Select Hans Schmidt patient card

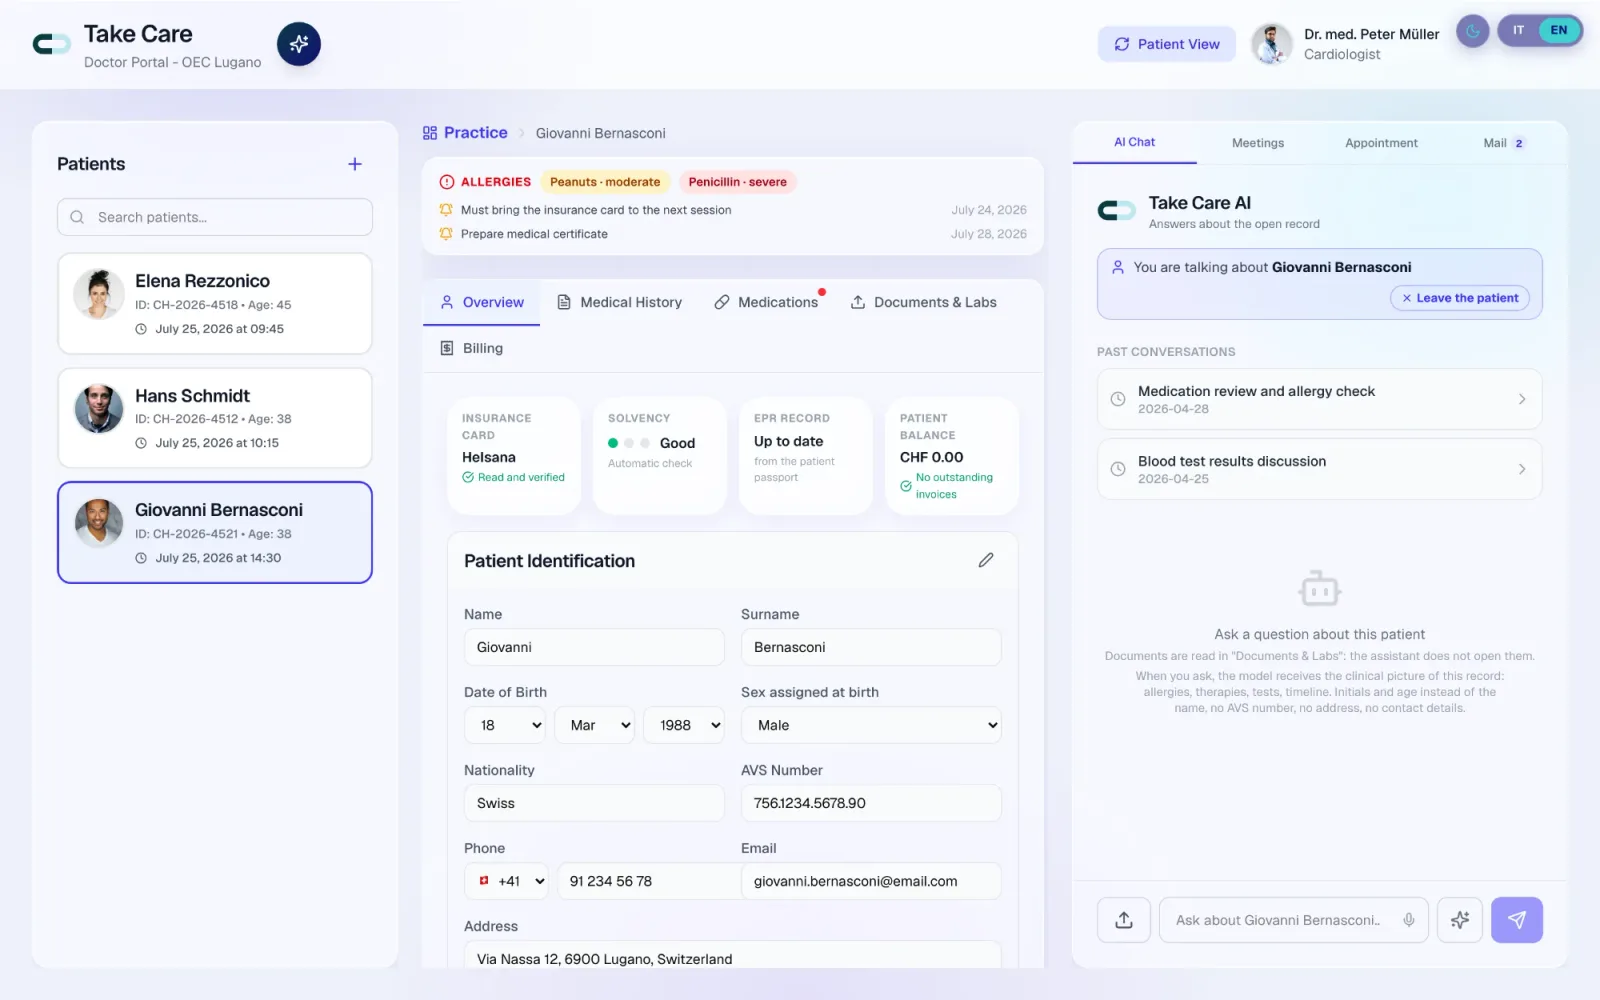click(215, 418)
